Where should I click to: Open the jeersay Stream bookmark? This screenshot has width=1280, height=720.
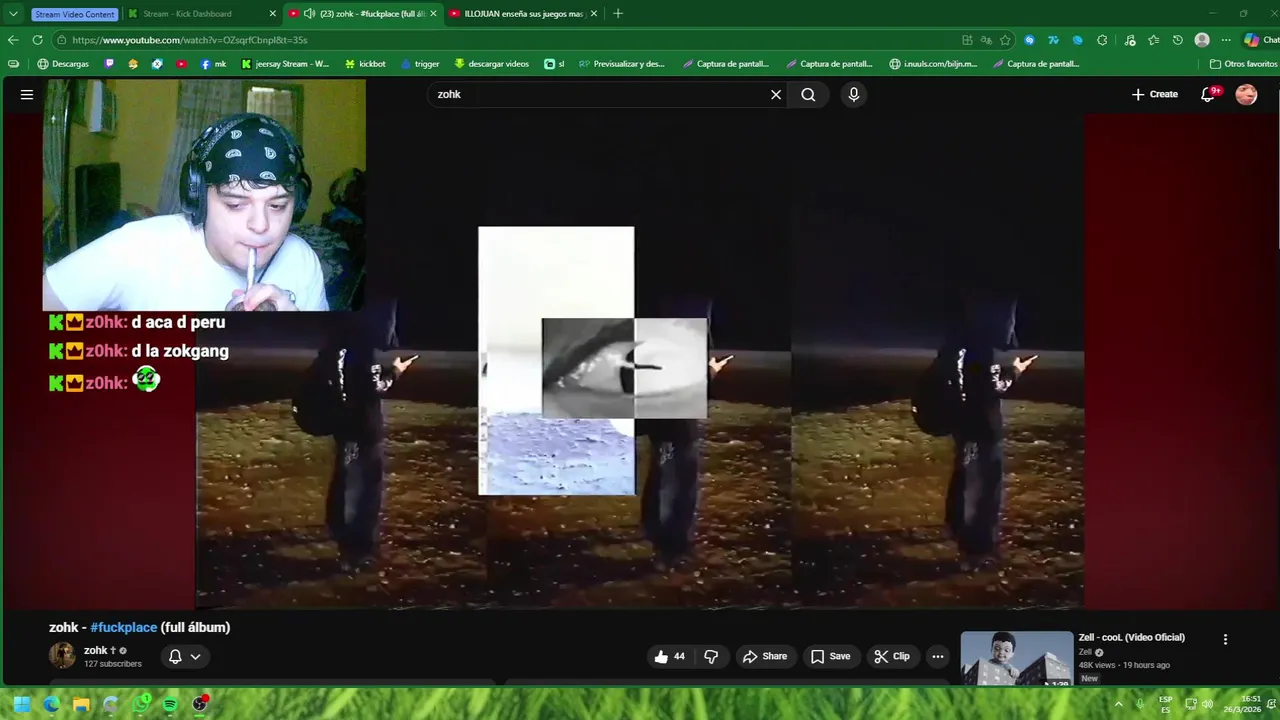point(285,64)
